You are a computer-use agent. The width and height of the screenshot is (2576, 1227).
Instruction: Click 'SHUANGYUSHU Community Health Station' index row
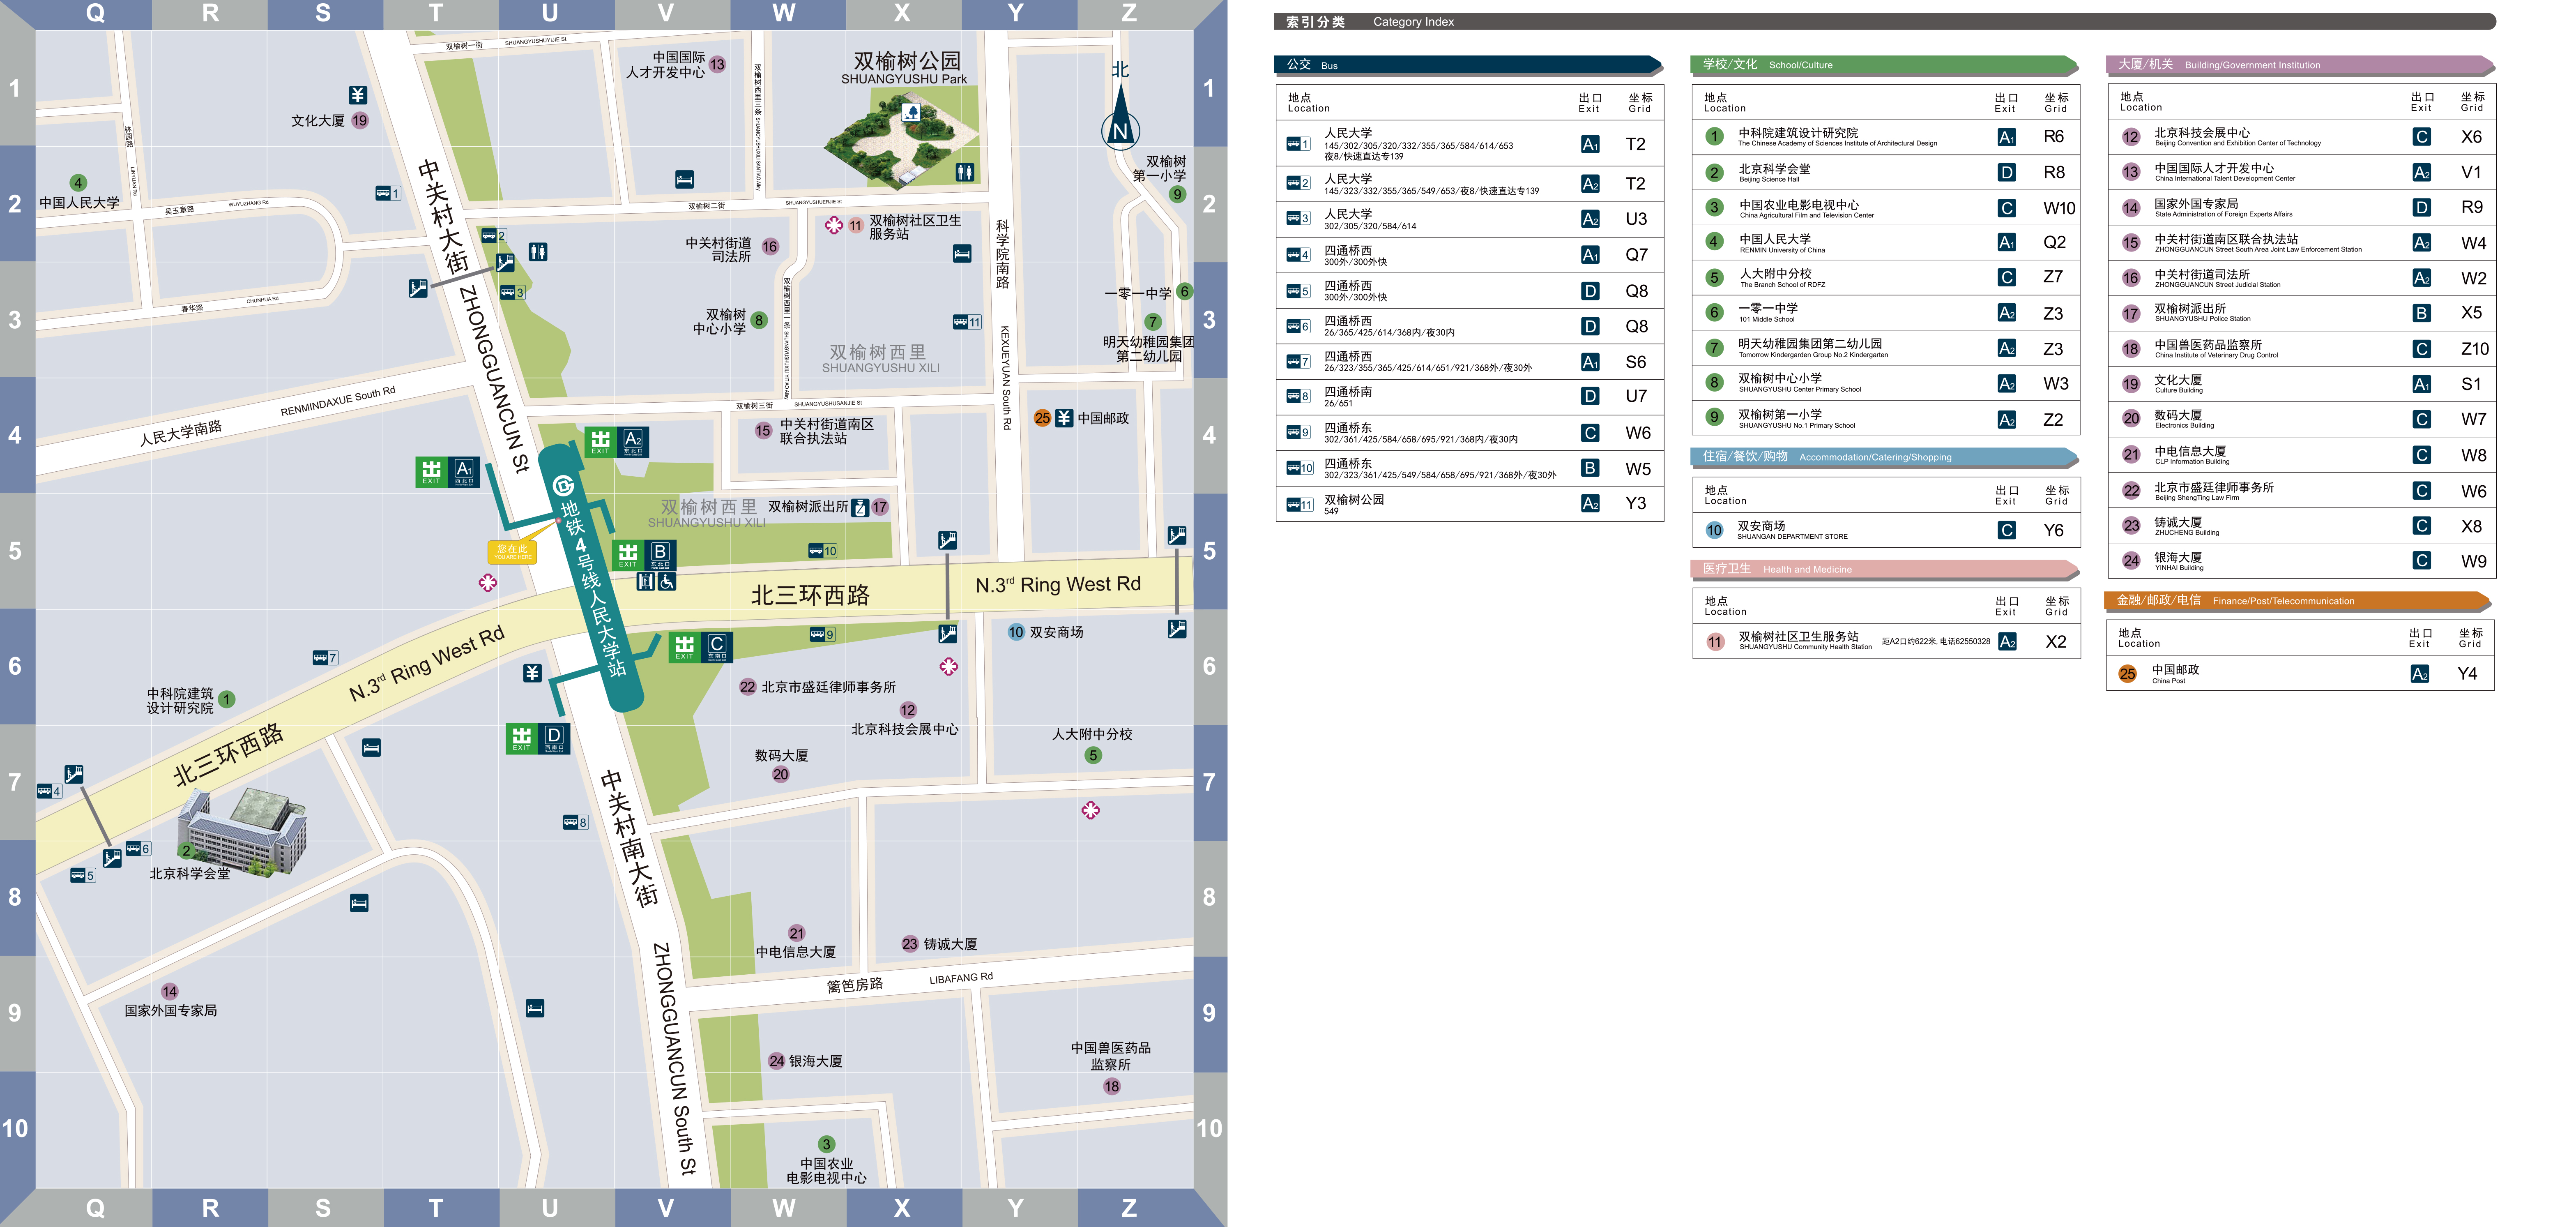click(1885, 641)
